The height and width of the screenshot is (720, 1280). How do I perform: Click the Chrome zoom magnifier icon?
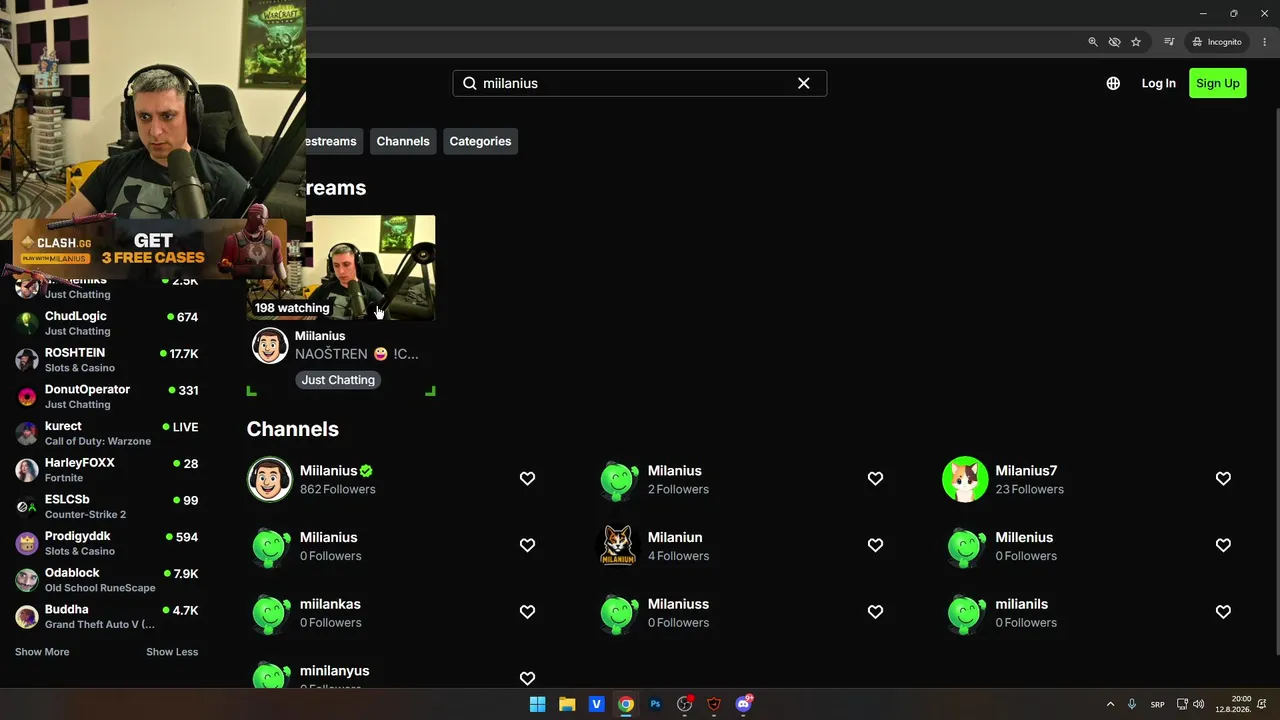pyautogui.click(x=1093, y=42)
